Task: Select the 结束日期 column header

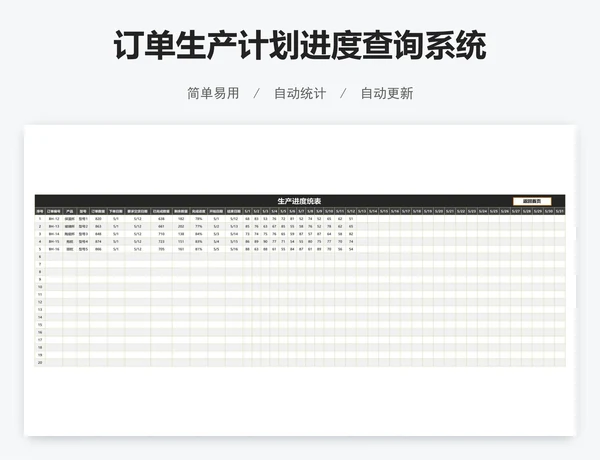Action: click(234, 211)
